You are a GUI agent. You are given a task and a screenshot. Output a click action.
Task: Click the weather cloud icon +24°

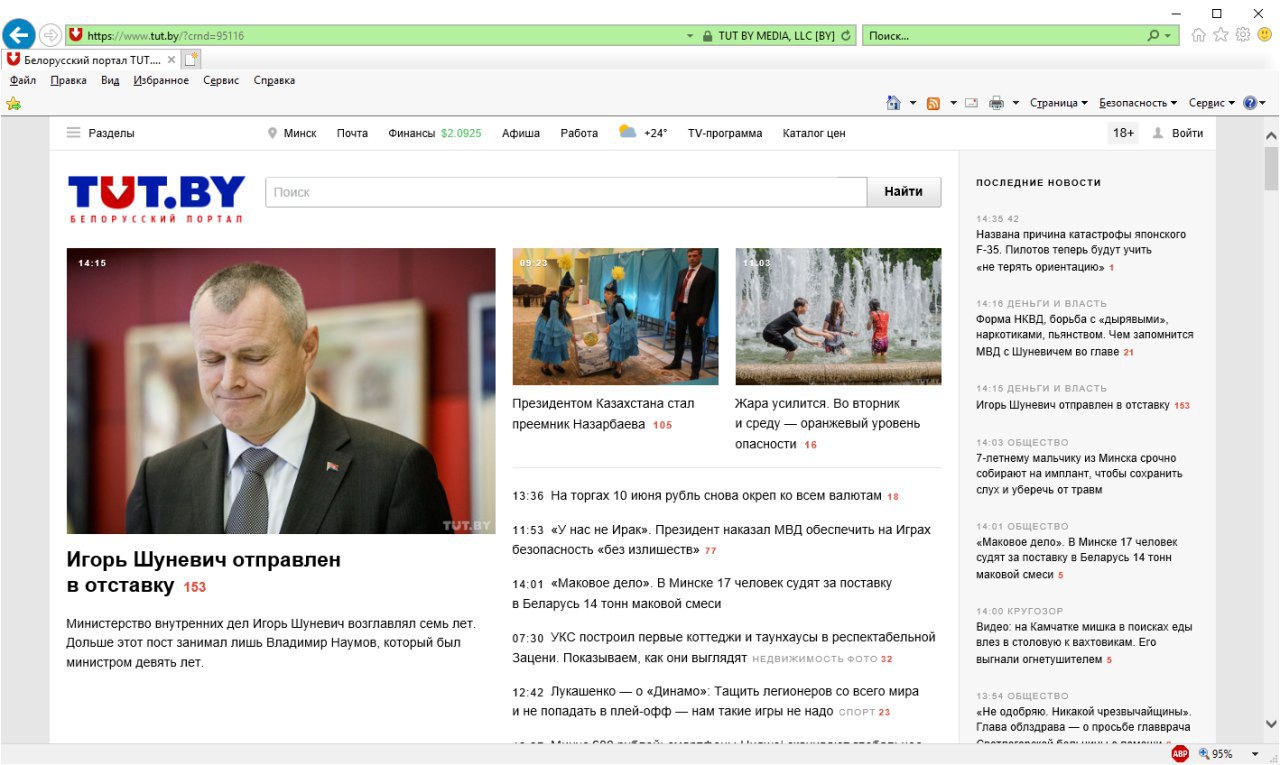(628, 132)
